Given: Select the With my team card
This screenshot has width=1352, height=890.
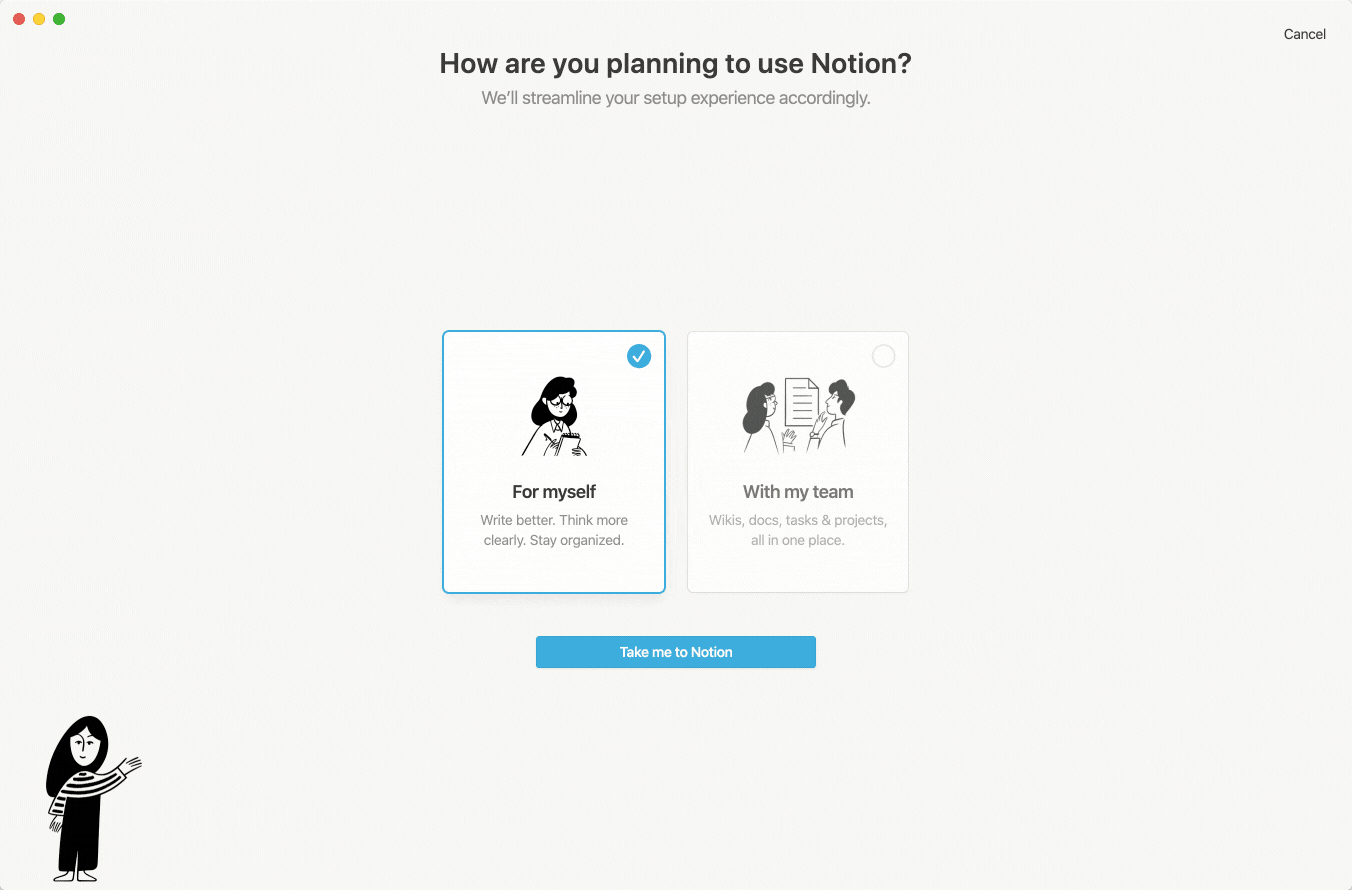Looking at the screenshot, I should pos(798,462).
